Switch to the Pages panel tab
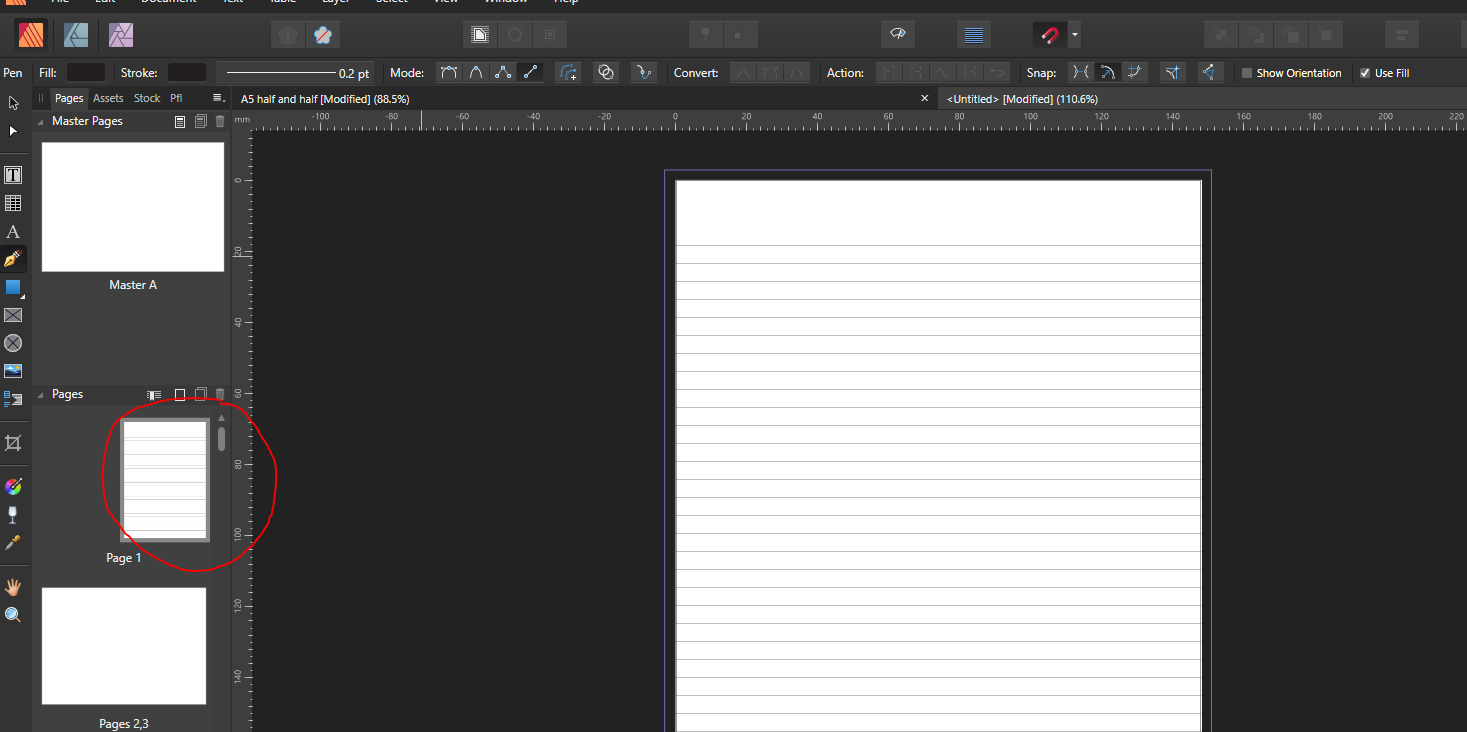The height and width of the screenshot is (732, 1467). [x=69, y=98]
